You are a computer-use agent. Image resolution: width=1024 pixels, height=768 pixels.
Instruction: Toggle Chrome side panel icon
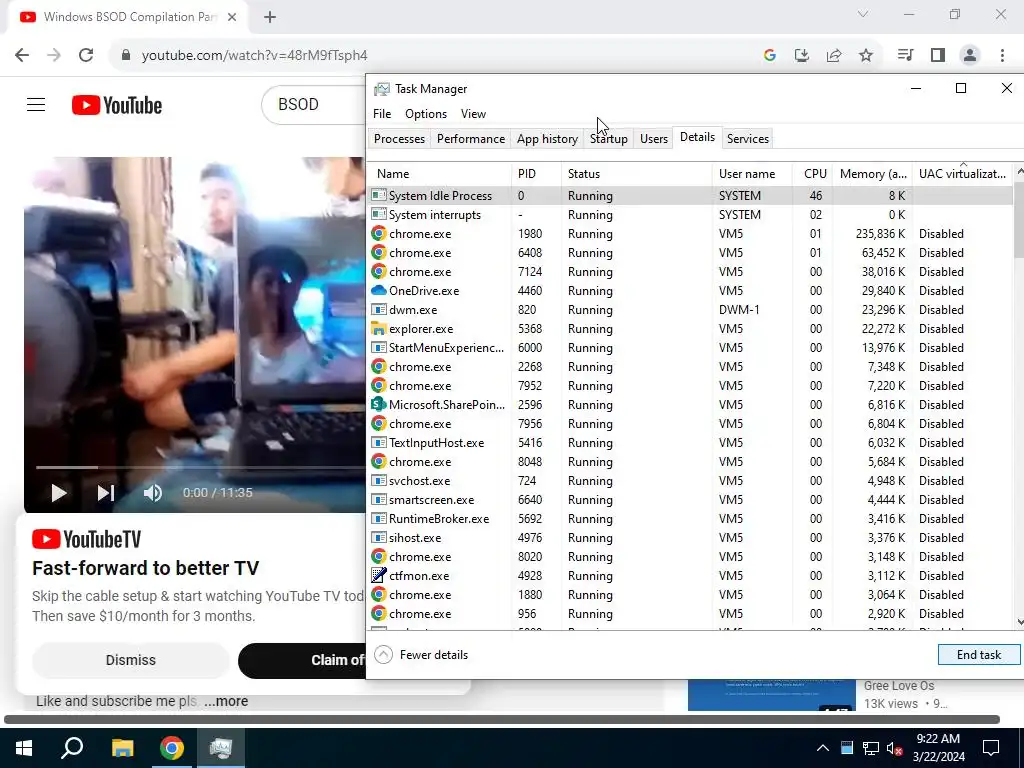(x=938, y=55)
